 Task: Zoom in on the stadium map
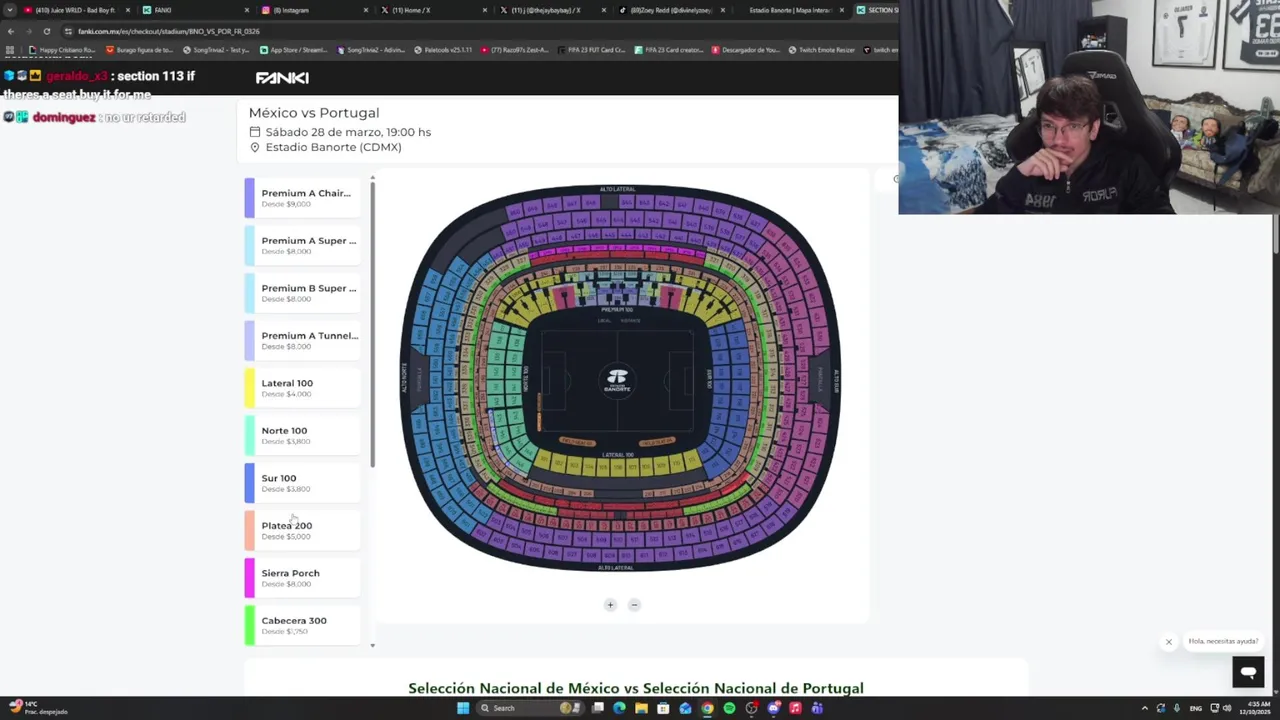pos(610,605)
